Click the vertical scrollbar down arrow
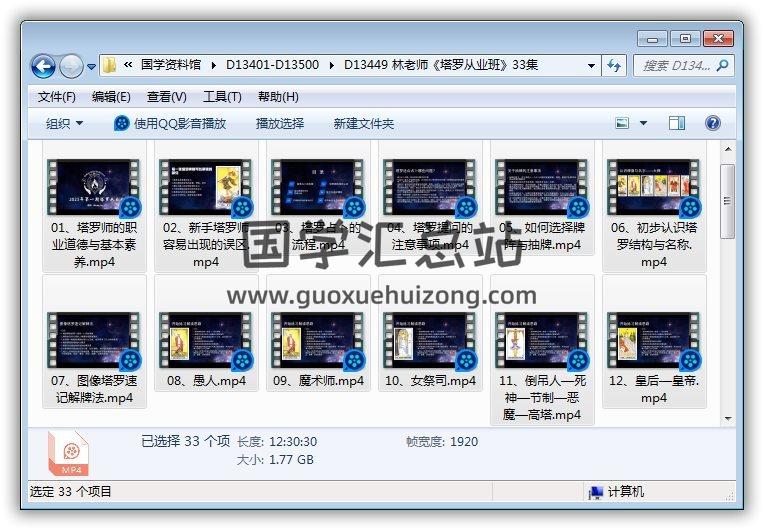The image size is (764, 530). [728, 418]
